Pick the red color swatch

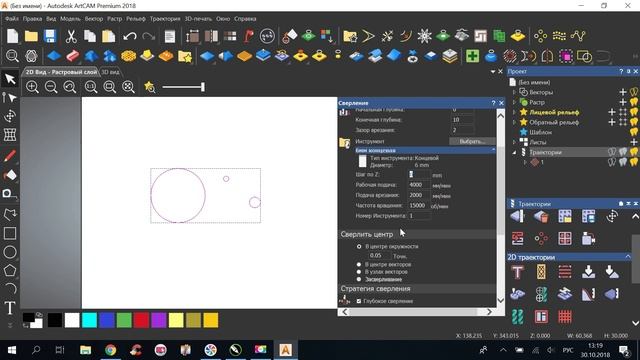point(141,320)
